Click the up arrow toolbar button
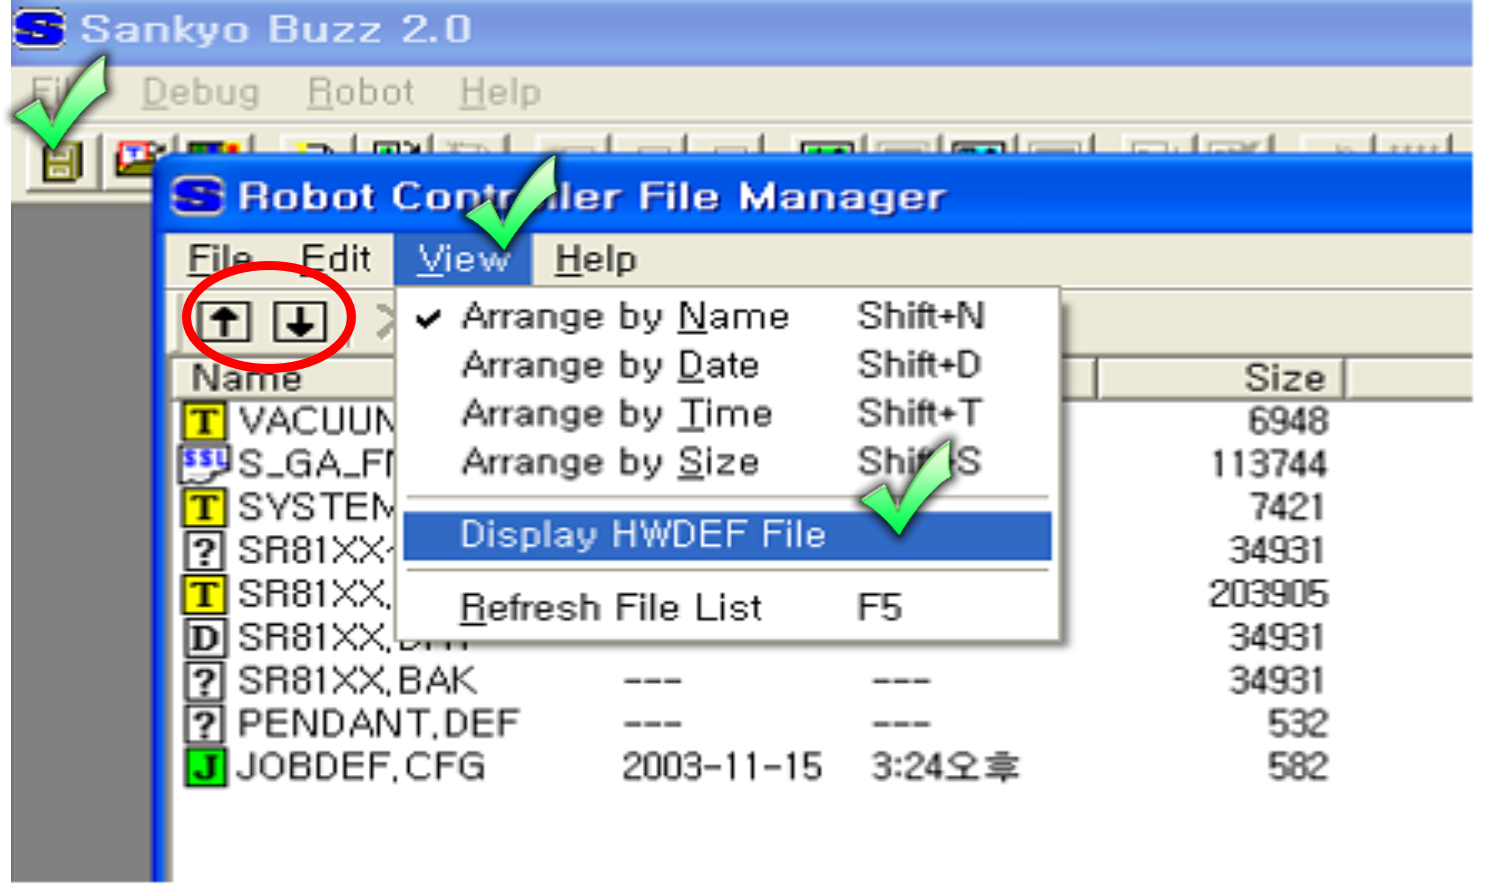Viewport: 1485px width, 890px height. click(225, 322)
